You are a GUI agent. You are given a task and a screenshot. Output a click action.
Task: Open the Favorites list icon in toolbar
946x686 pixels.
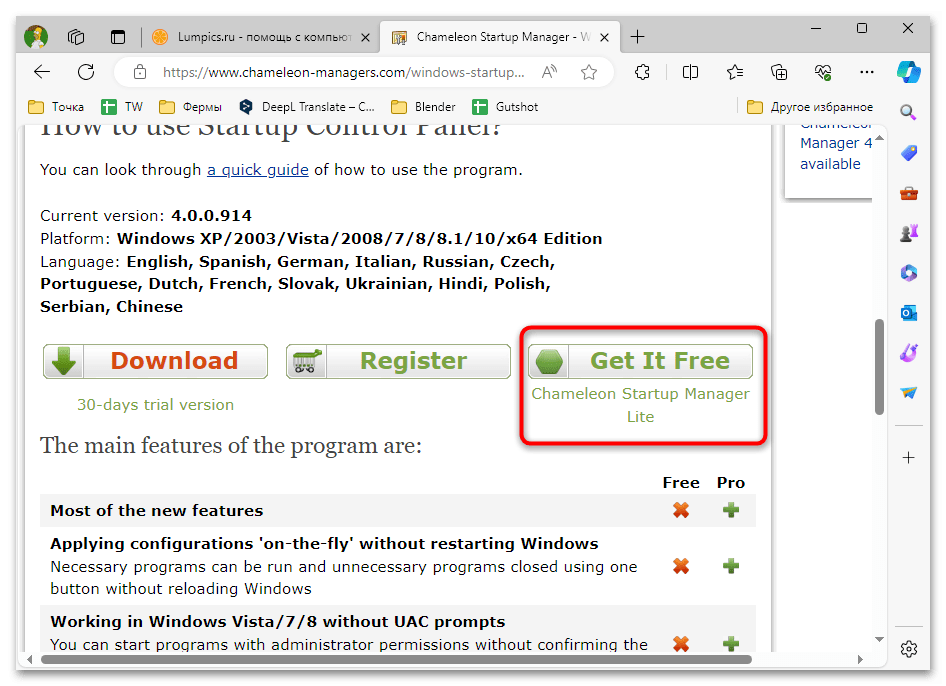click(735, 72)
